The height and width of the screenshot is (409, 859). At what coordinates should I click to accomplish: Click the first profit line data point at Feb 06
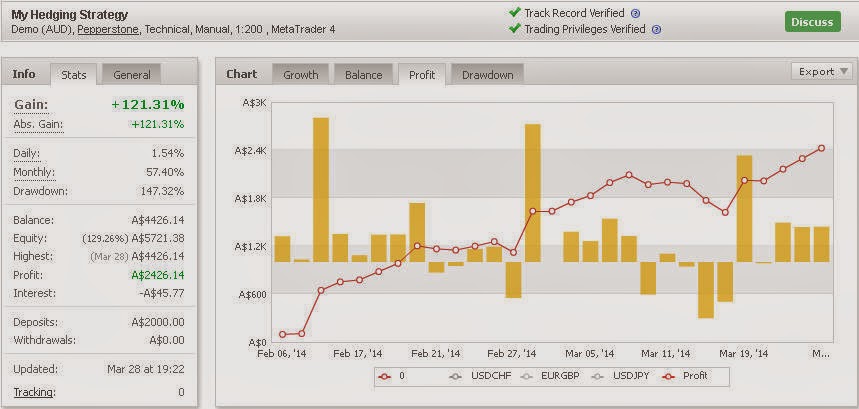click(283, 334)
